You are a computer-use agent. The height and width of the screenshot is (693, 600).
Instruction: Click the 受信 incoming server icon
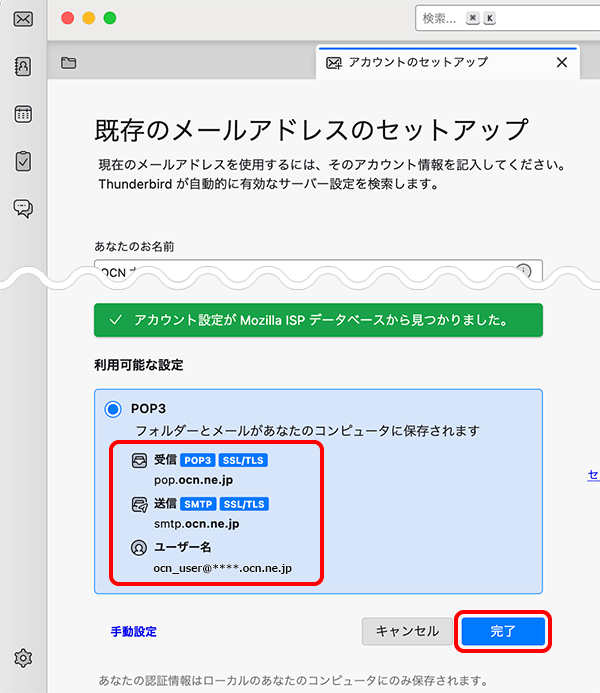(140, 461)
